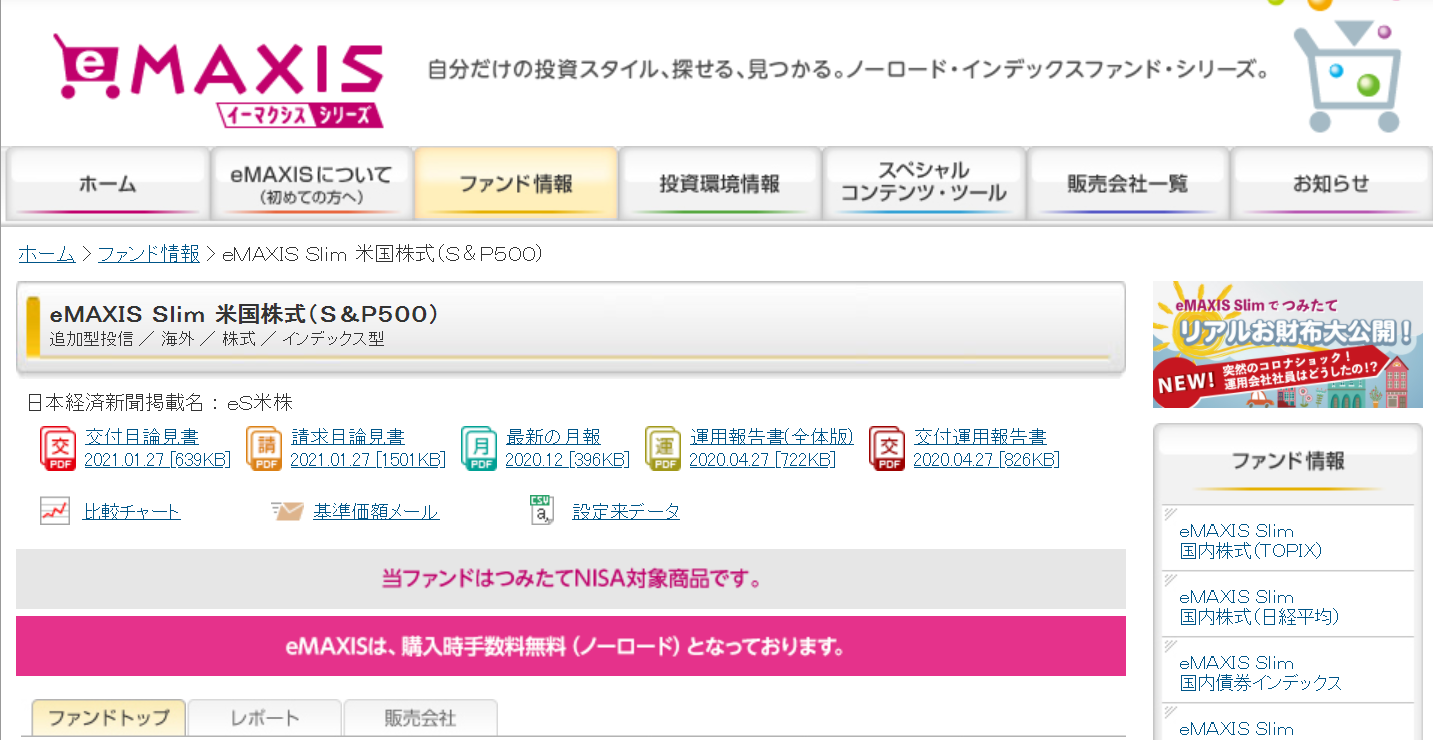This screenshot has width=1433, height=740.
Task: Open スペシャルコンテンツ・ツール menu
Action: pyautogui.click(x=924, y=184)
